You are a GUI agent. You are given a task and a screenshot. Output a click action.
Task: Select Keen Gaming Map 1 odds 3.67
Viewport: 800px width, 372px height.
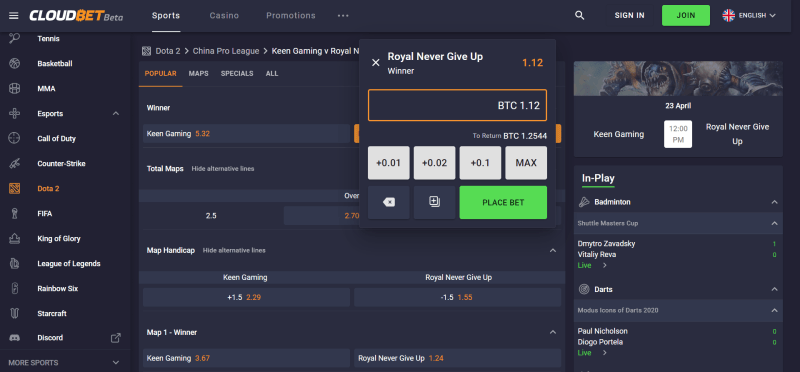(246, 358)
